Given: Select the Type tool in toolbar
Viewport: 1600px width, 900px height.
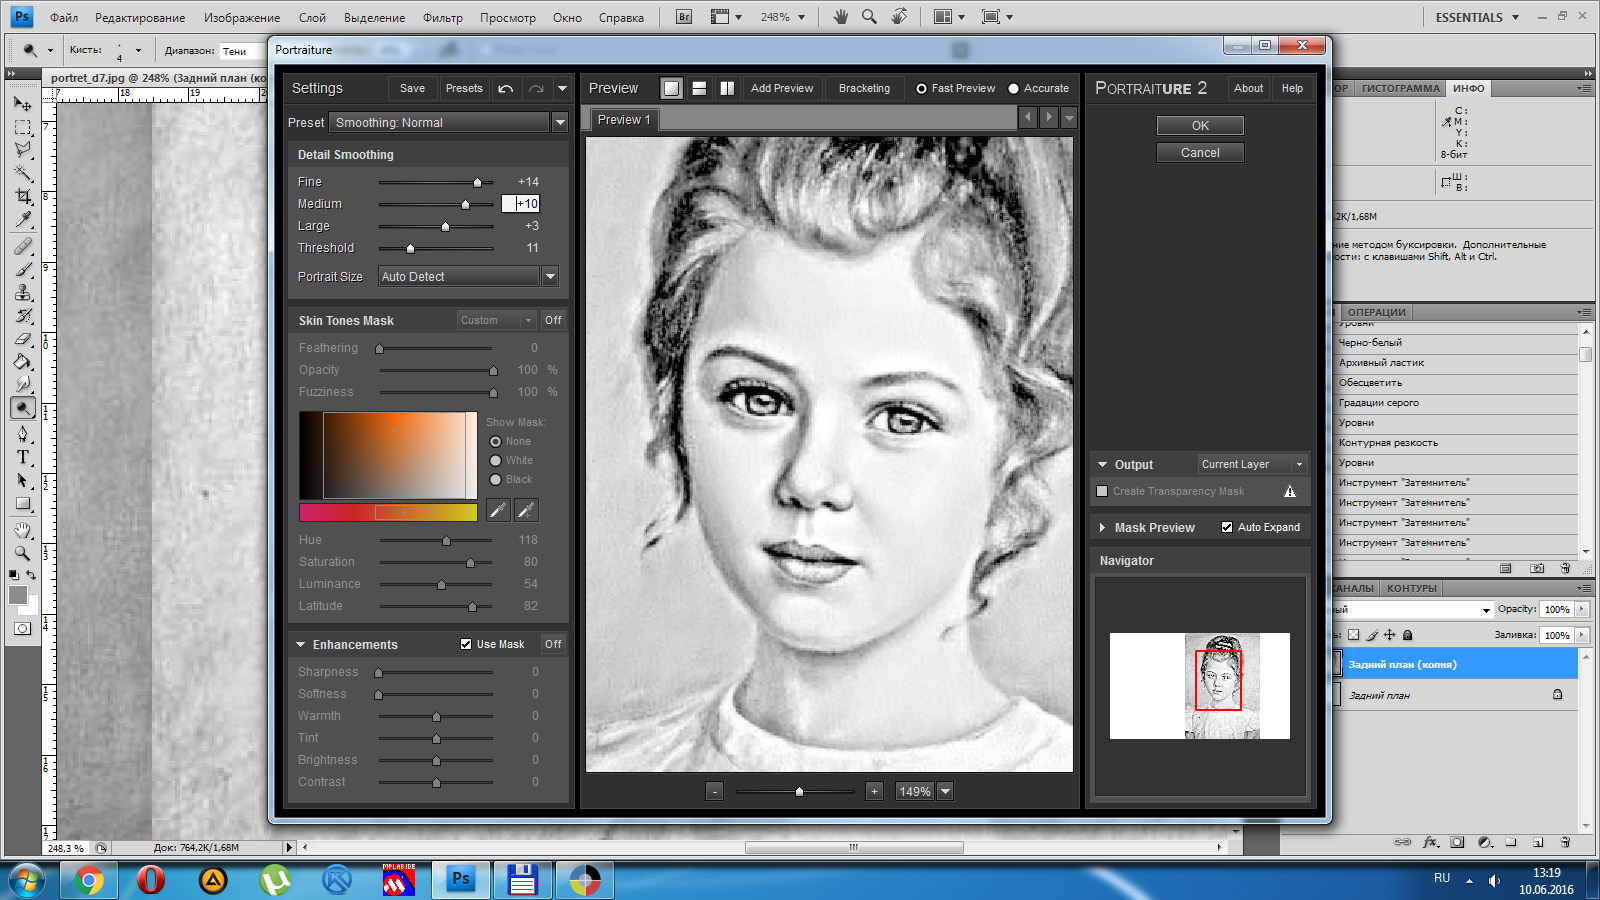Looking at the screenshot, I should click(23, 457).
